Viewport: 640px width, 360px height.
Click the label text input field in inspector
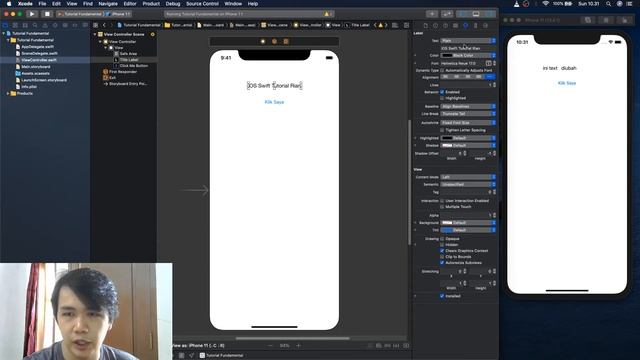pyautogui.click(x=468, y=48)
